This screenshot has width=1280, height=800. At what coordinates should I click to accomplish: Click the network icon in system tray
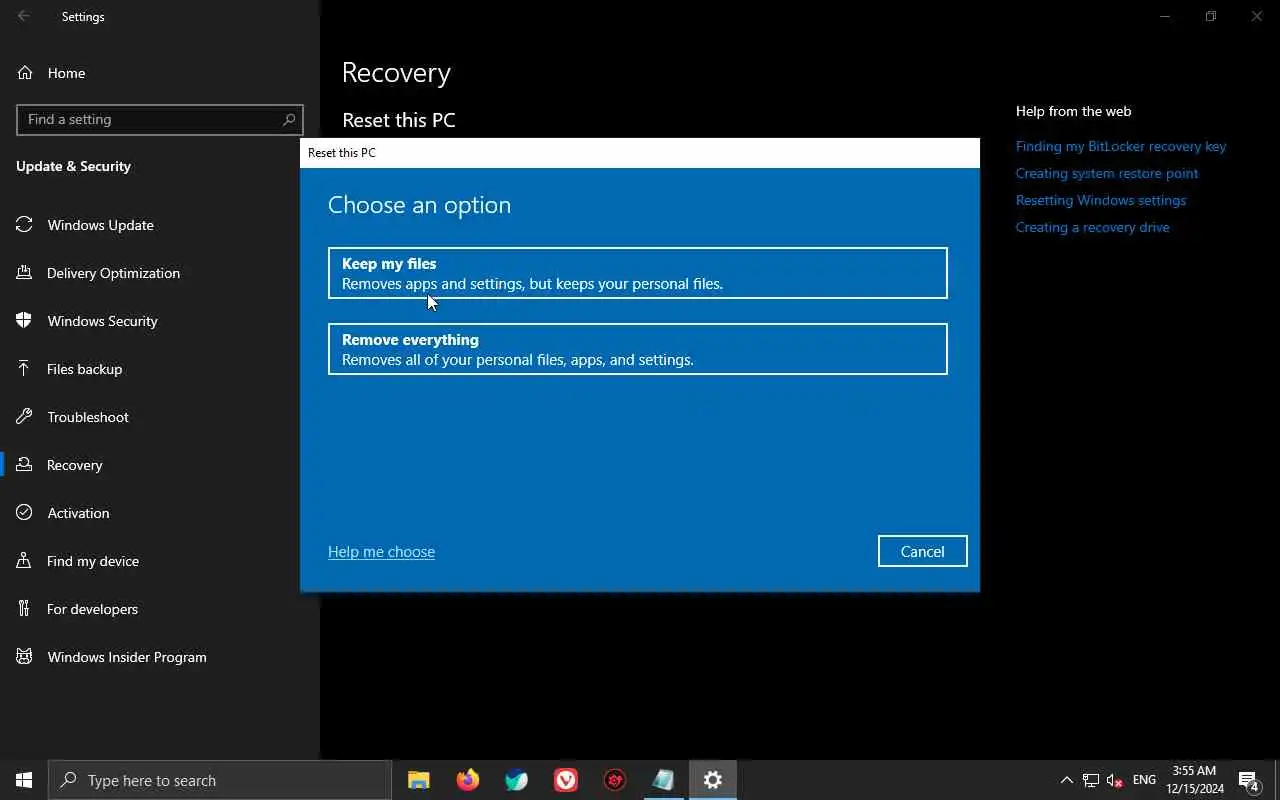point(1091,780)
